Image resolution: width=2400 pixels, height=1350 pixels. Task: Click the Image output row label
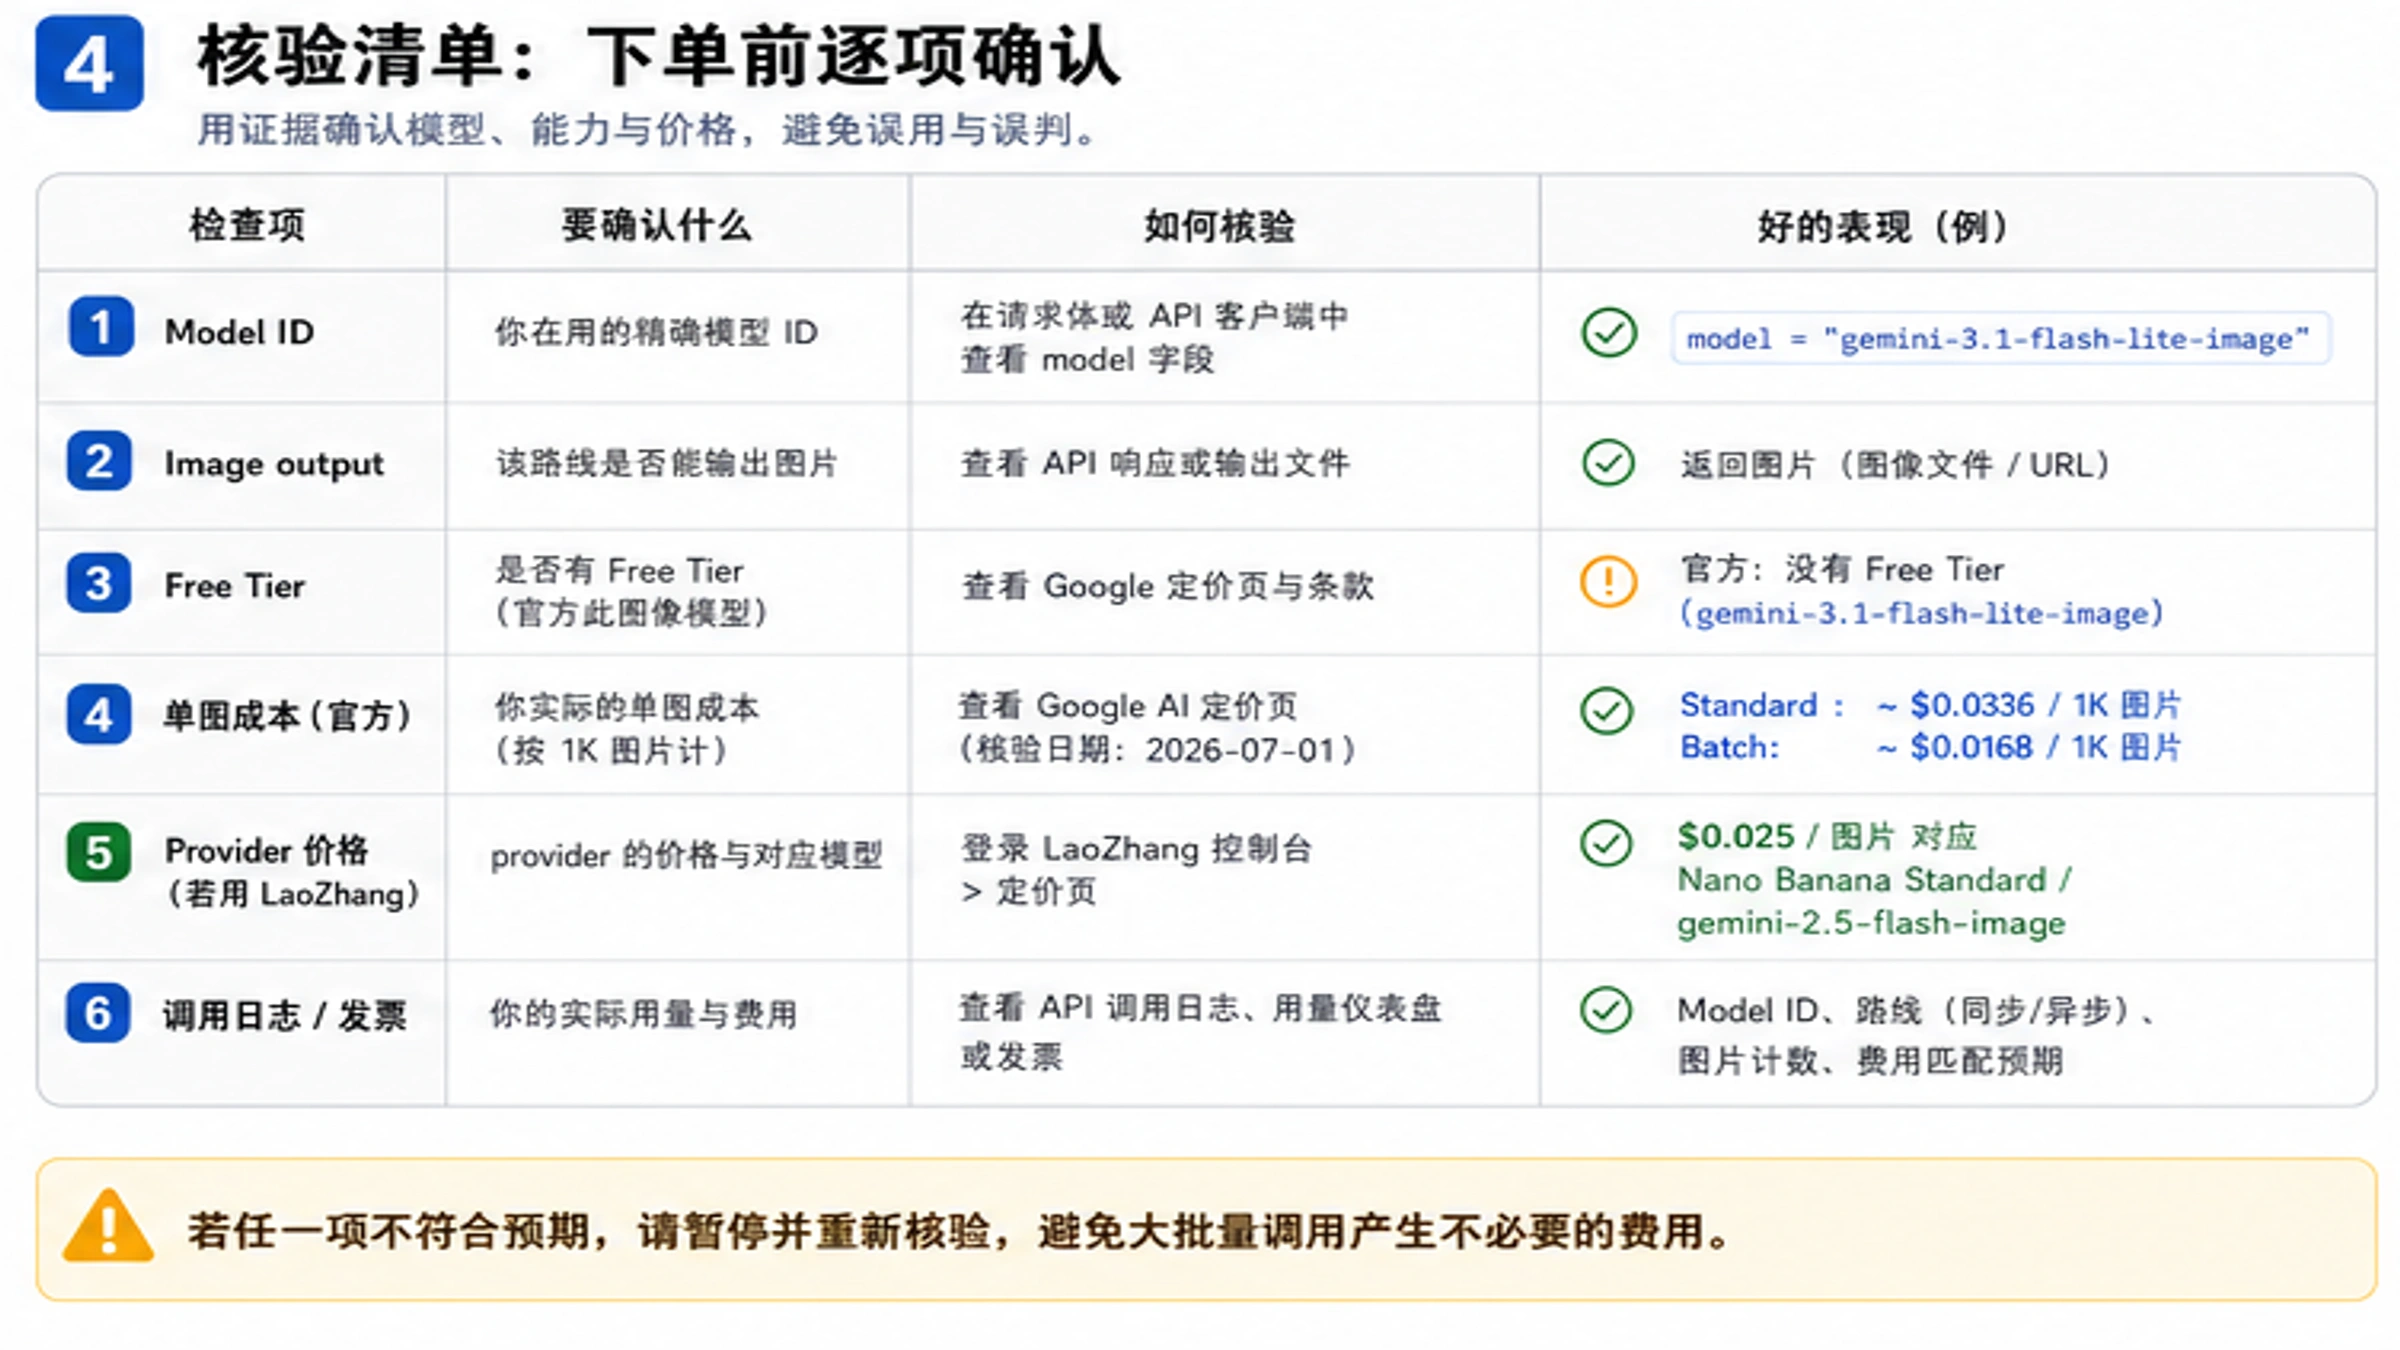click(x=274, y=464)
